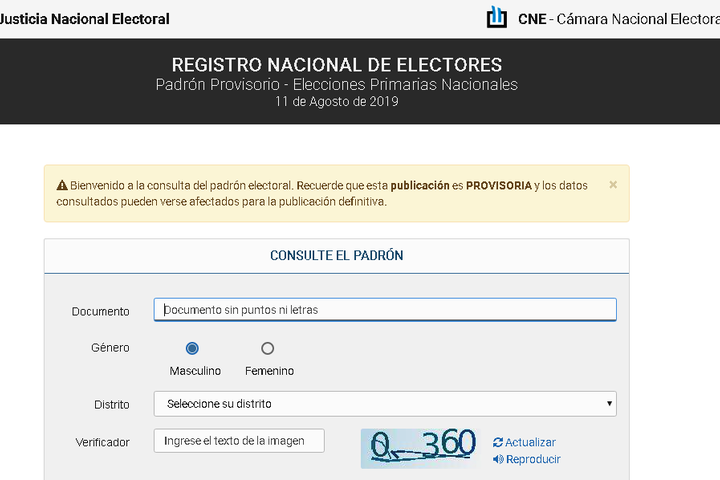This screenshot has width=720, height=480.
Task: Click the Masculino label text
Action: [x=195, y=371]
